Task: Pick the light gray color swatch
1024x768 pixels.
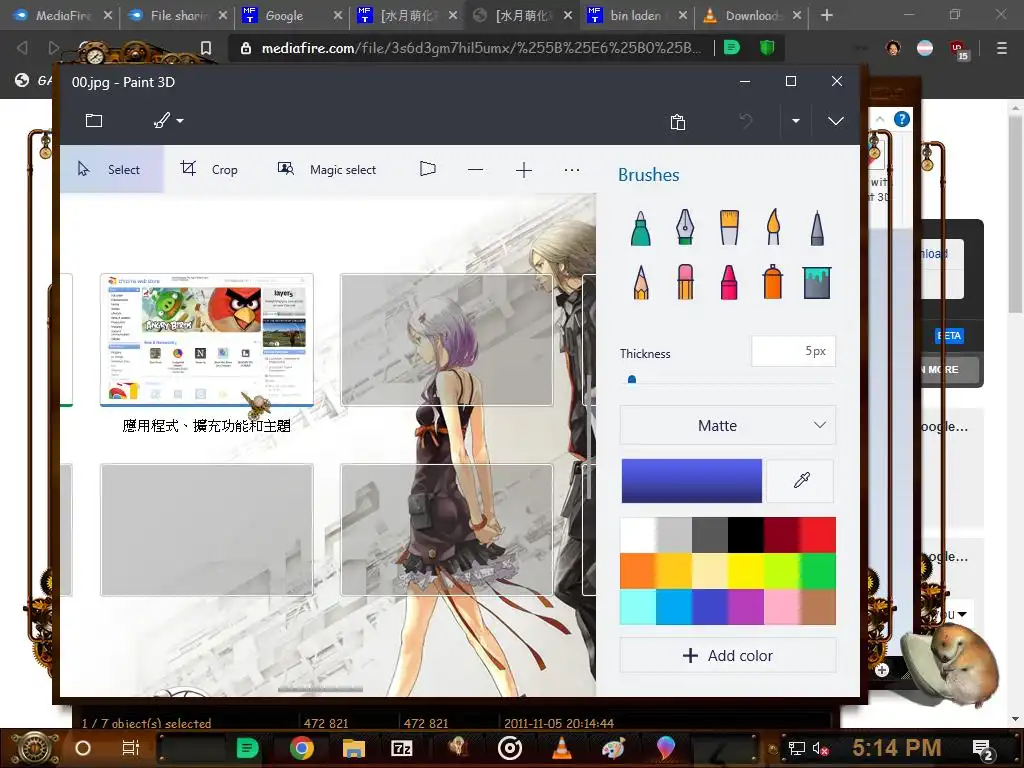Action: 674,535
